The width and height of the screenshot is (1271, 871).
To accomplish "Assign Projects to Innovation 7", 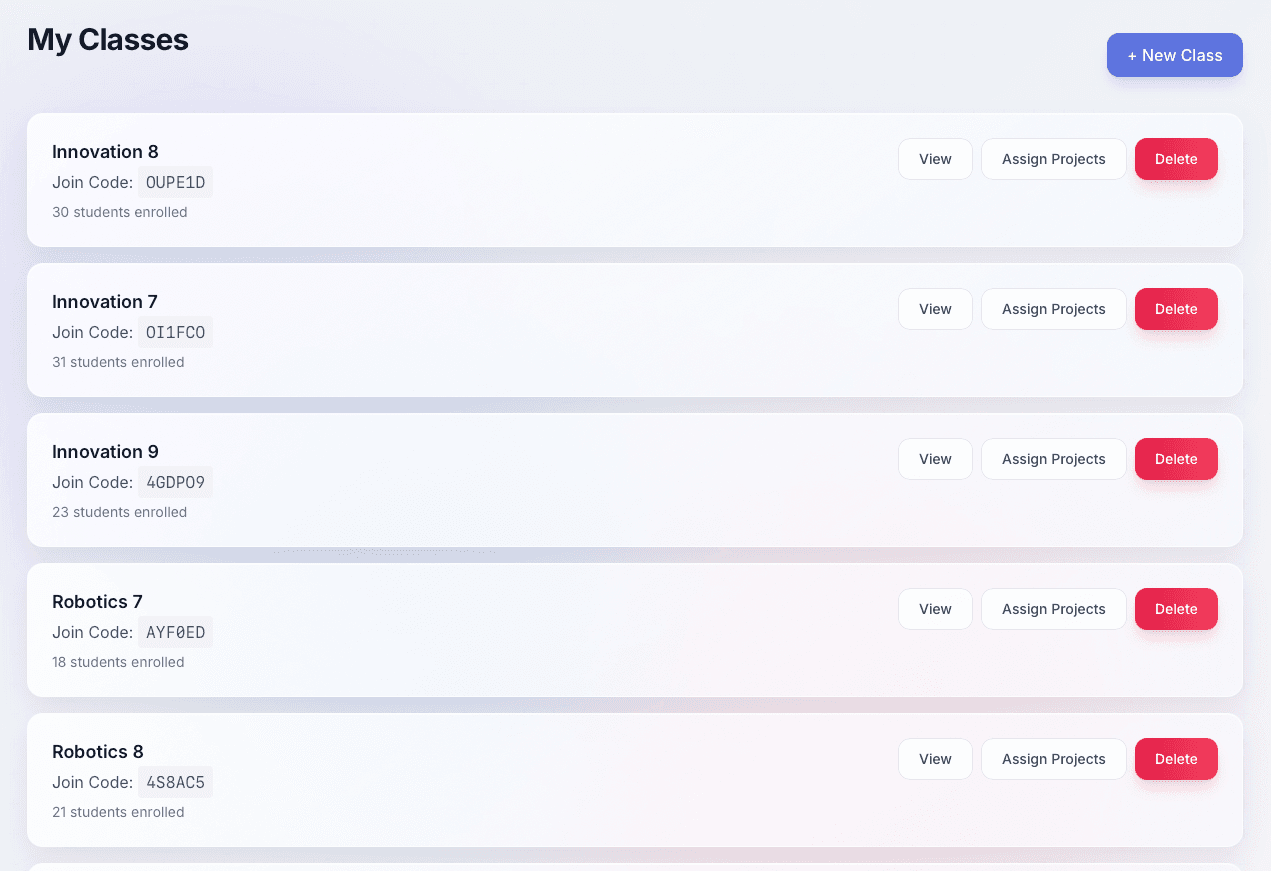I will tap(1053, 308).
